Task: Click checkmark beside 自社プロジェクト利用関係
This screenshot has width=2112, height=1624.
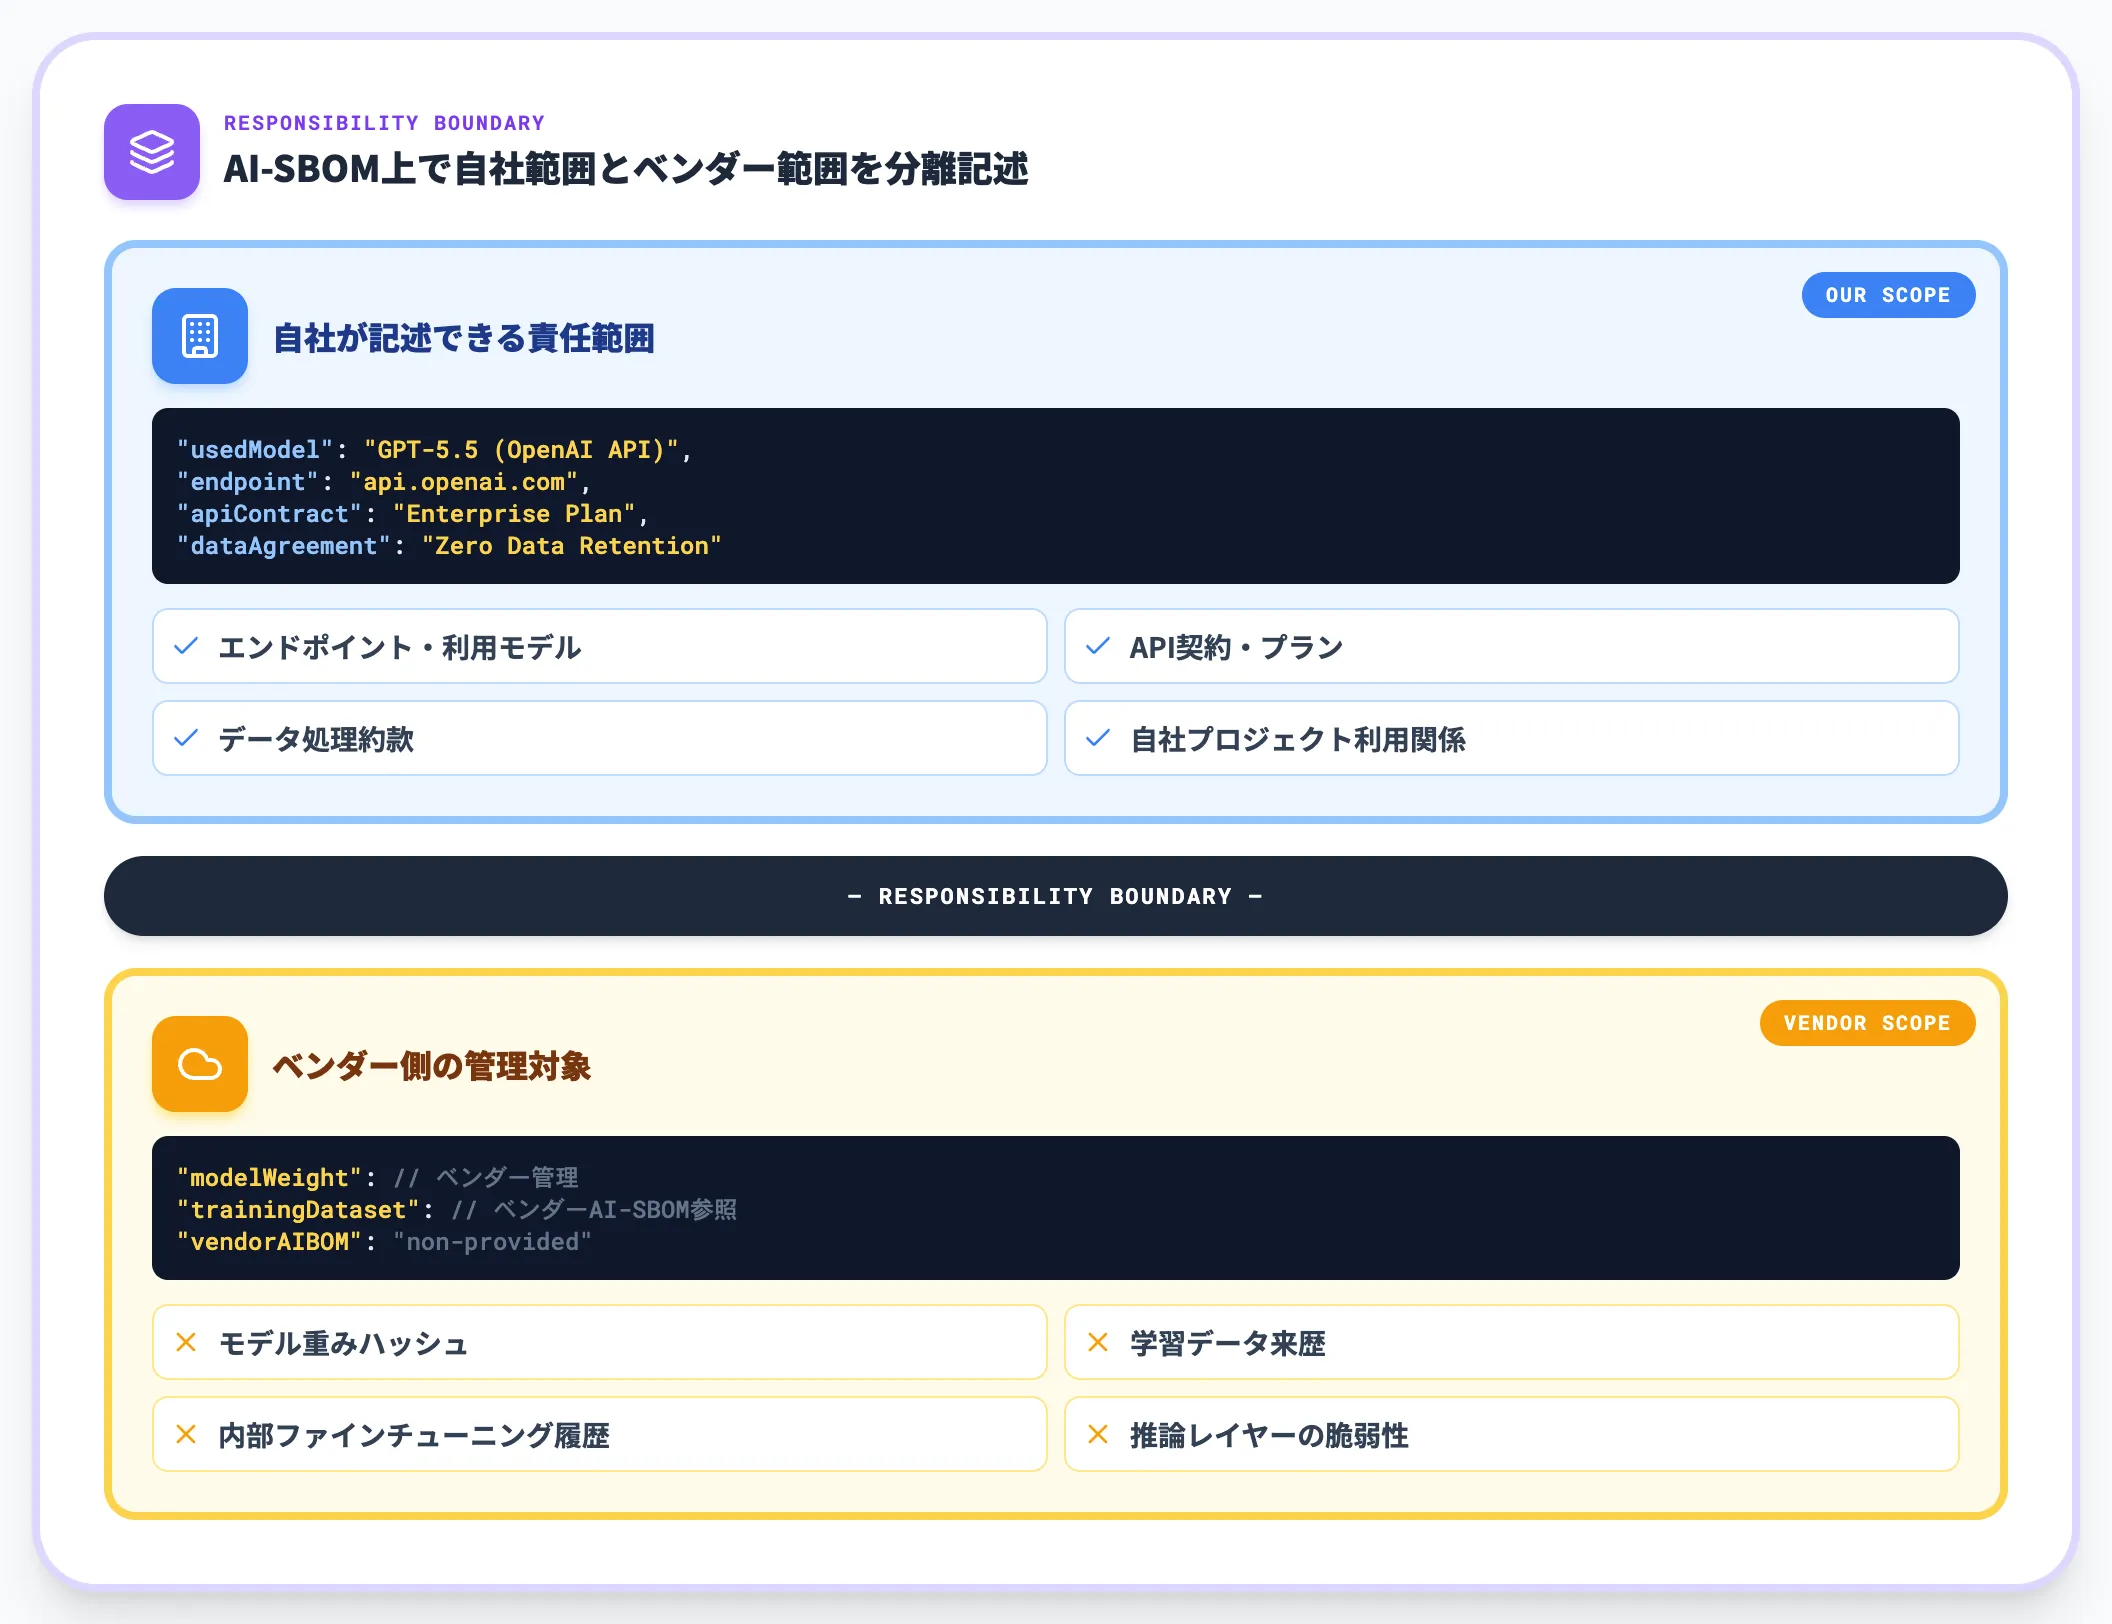Action: (1098, 738)
